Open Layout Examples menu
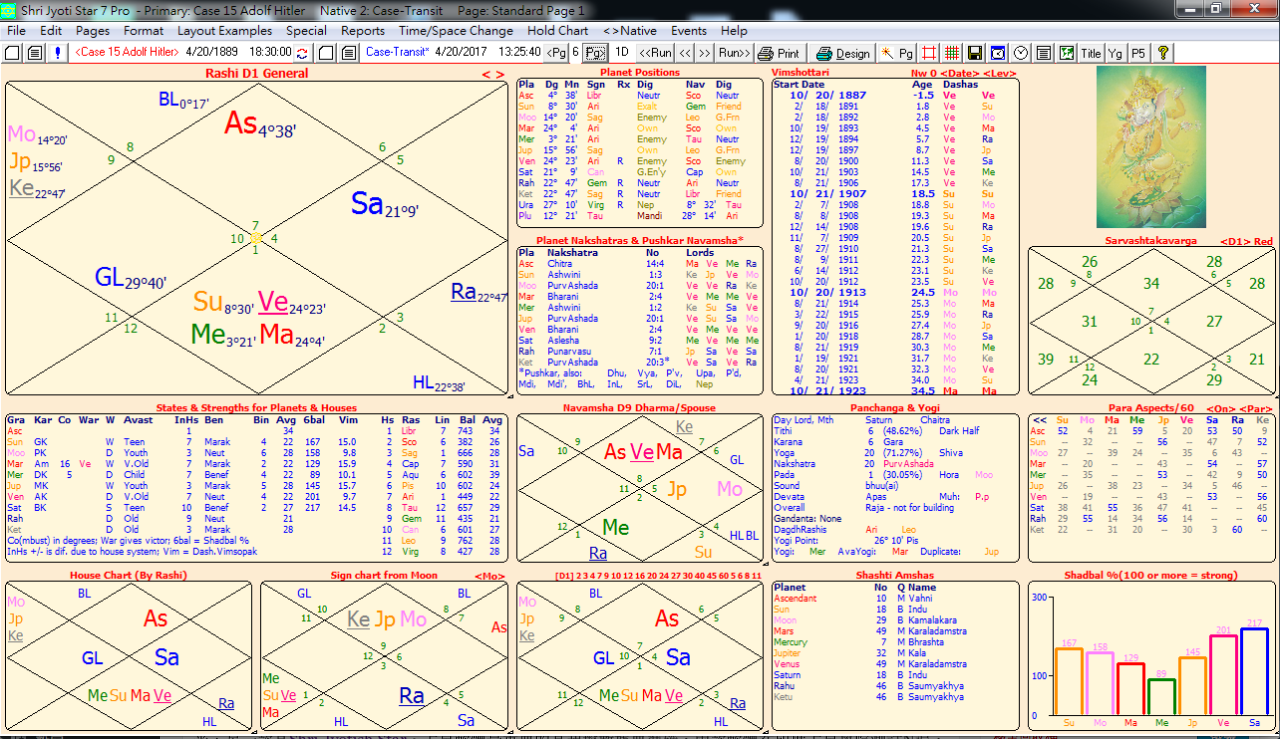 coord(225,31)
